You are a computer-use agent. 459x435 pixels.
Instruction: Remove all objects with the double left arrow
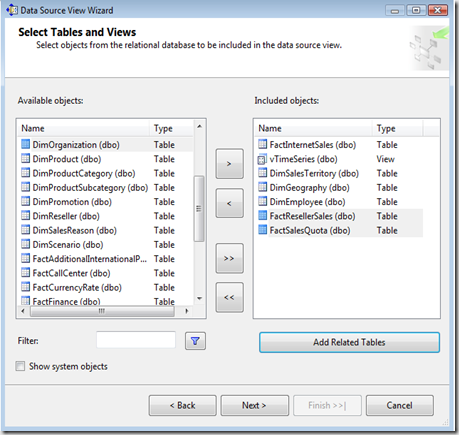click(x=229, y=297)
